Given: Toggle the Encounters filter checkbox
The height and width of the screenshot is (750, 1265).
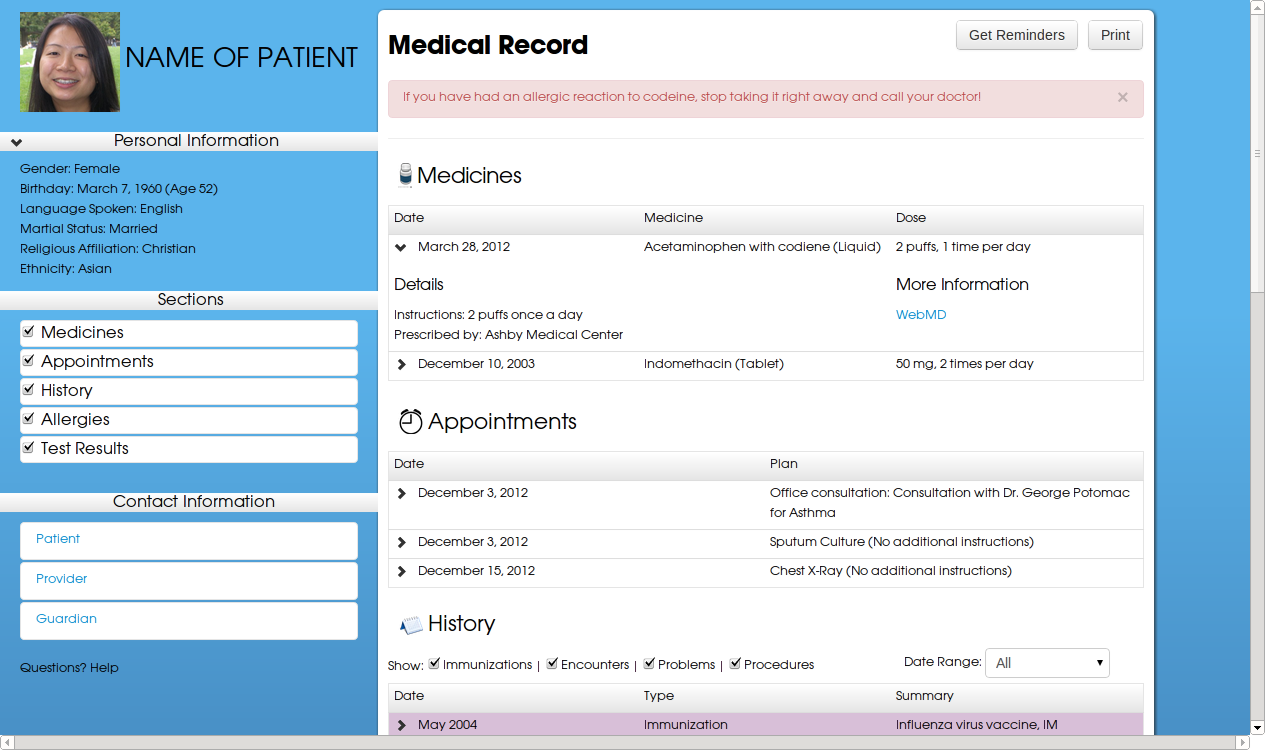Looking at the screenshot, I should point(552,663).
